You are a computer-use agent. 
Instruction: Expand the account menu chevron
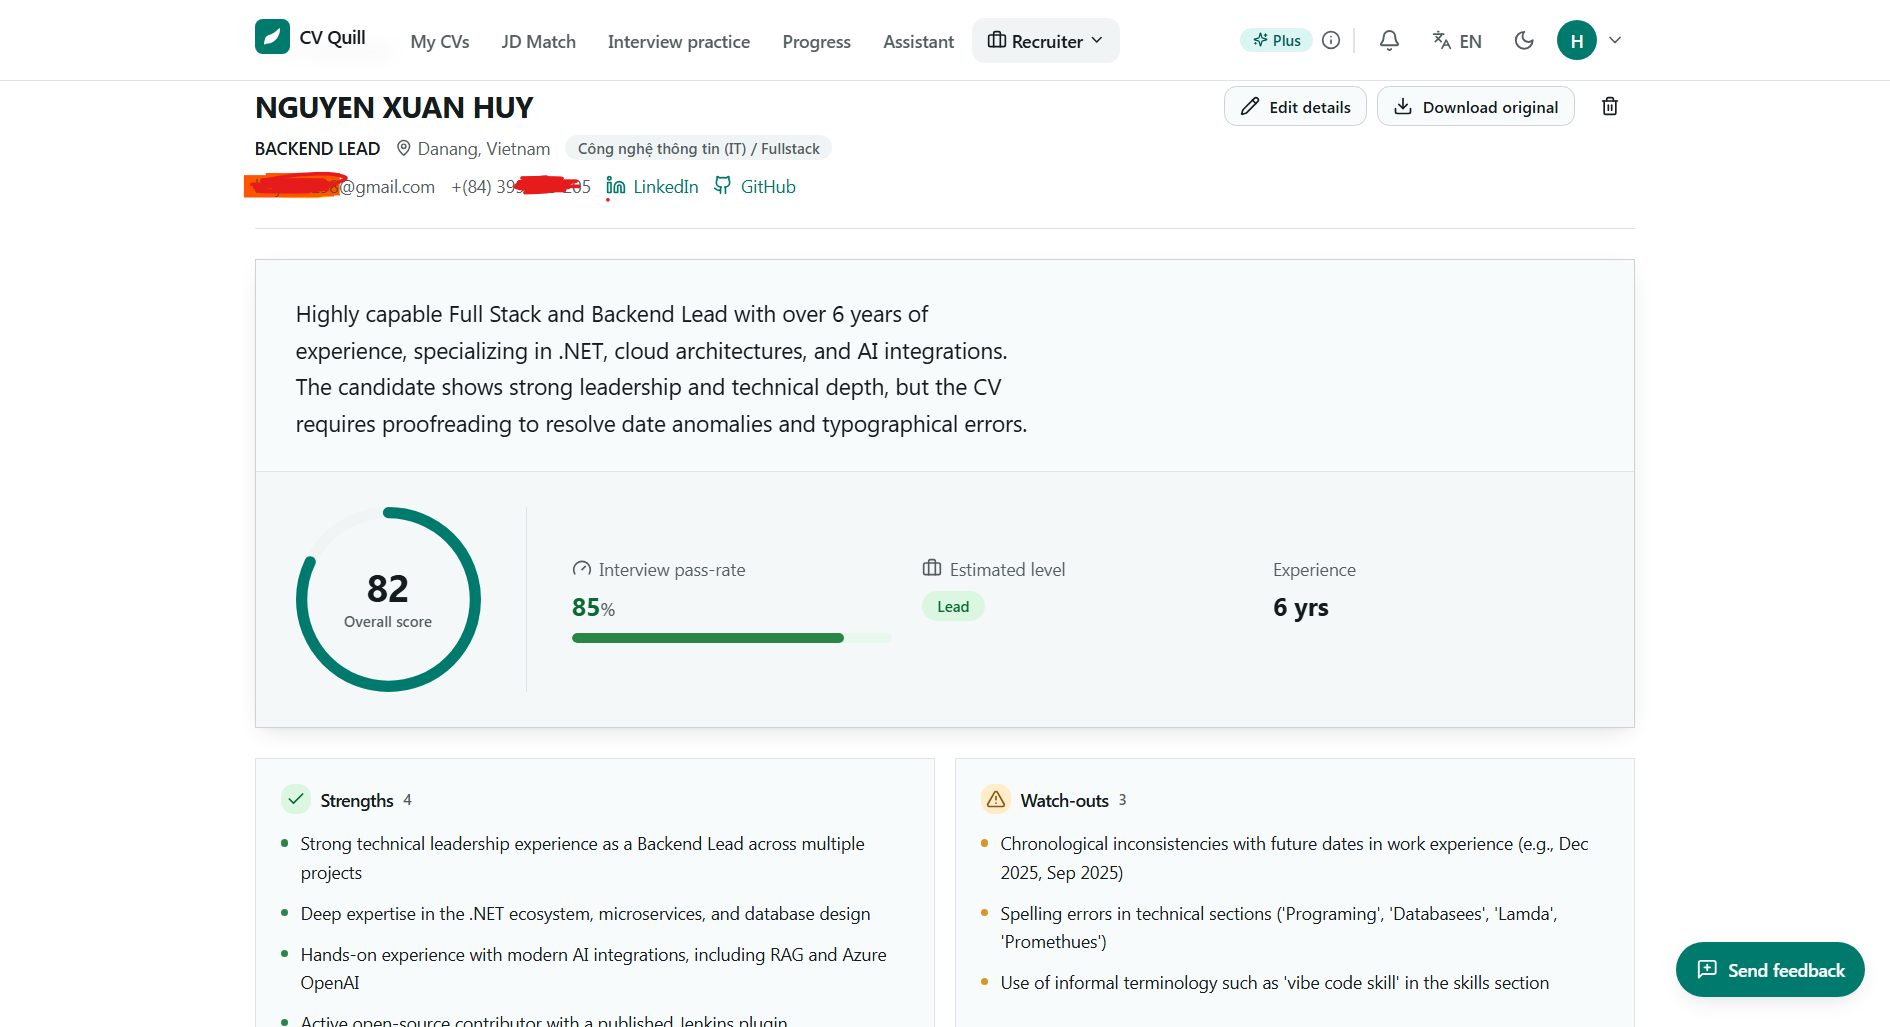coord(1615,40)
